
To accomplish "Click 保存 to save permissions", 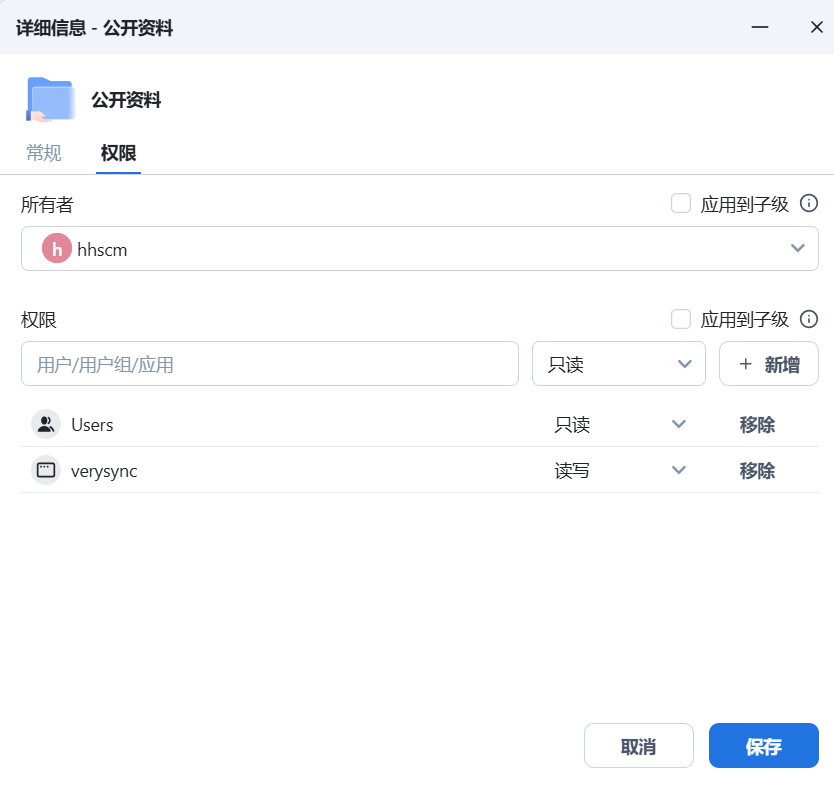I will click(763, 745).
